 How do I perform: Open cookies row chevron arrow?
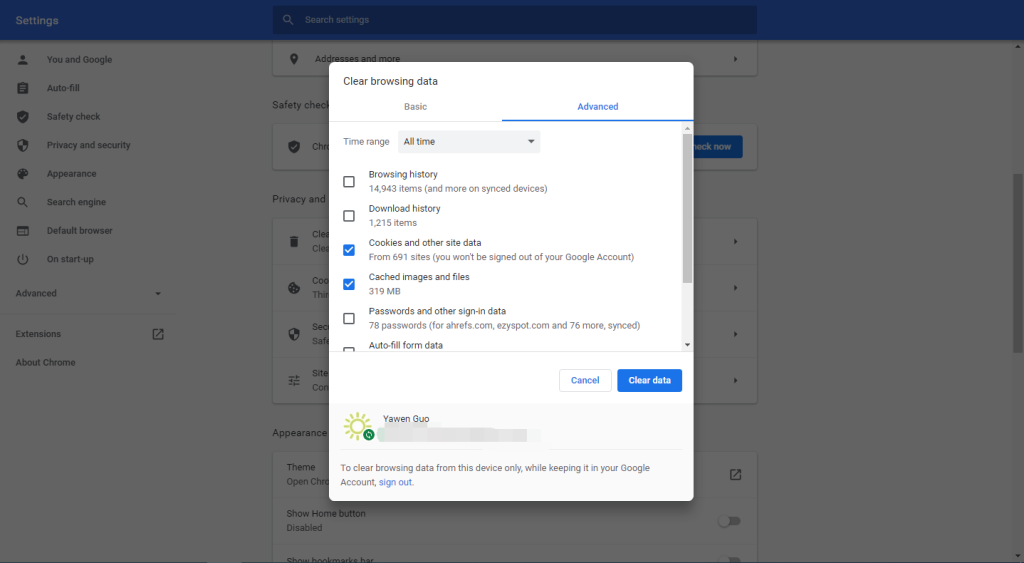(x=735, y=288)
